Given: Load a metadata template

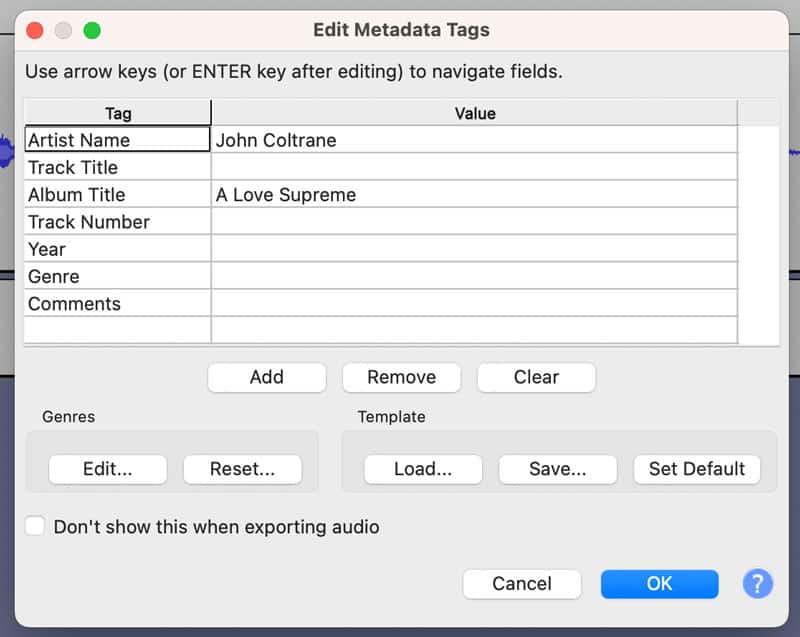Looking at the screenshot, I should point(423,469).
